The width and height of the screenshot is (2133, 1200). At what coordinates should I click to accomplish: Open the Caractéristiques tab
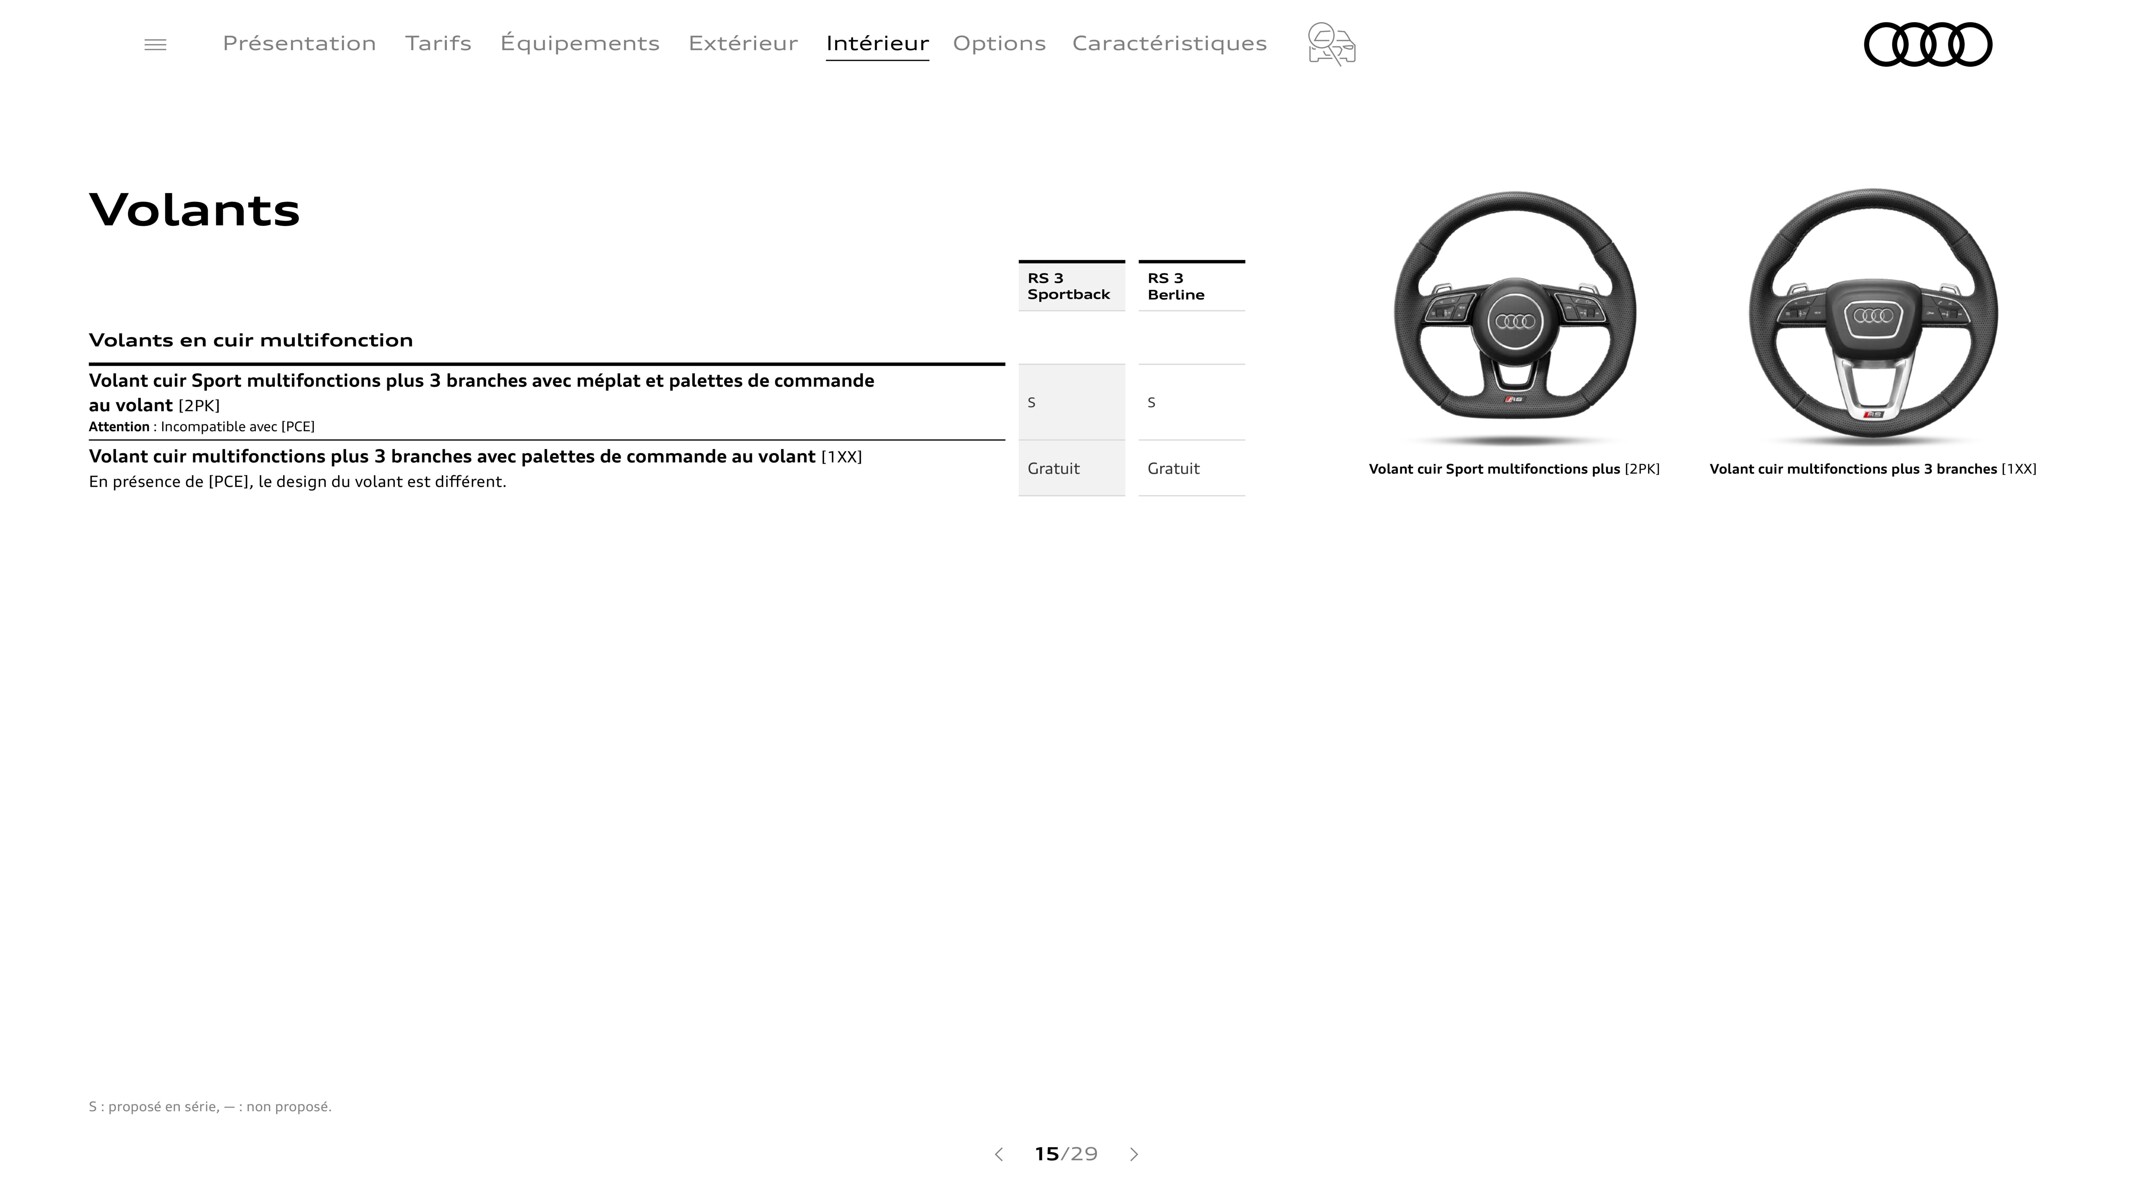tap(1169, 43)
